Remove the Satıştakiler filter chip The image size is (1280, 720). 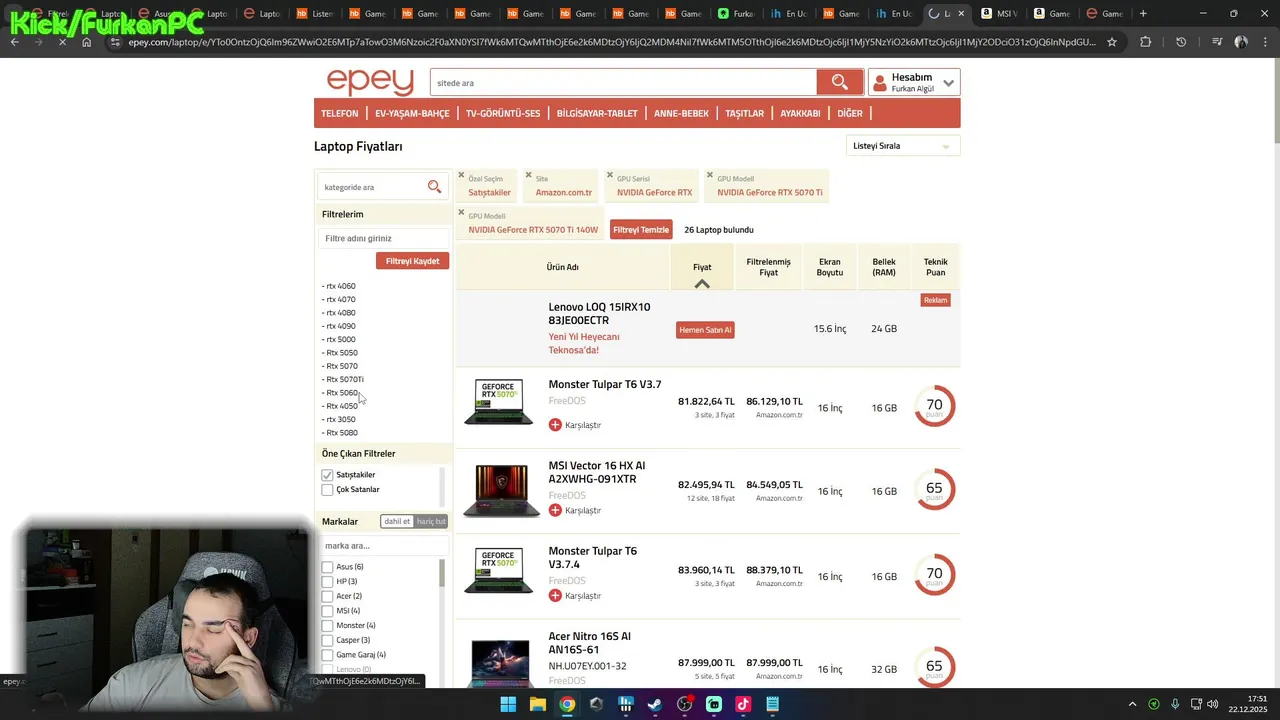click(461, 175)
